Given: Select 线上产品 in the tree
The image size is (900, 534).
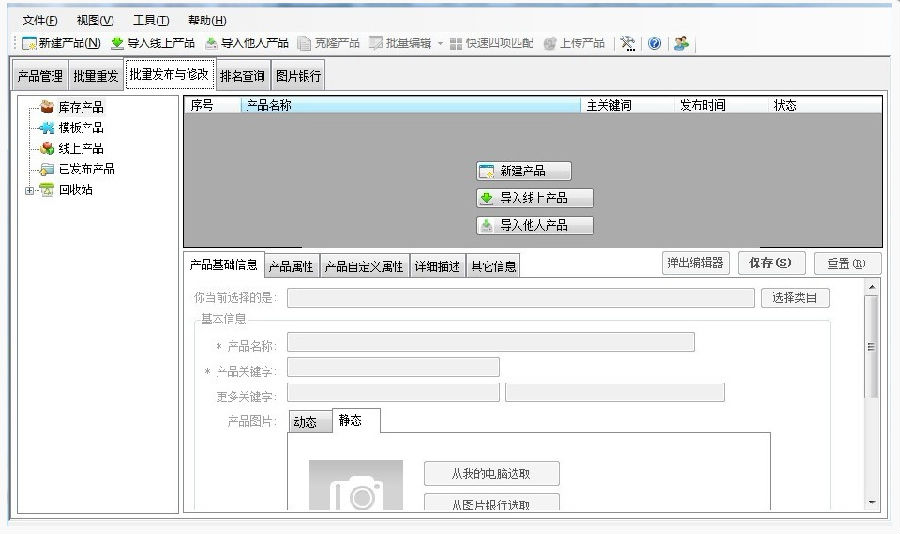Looking at the screenshot, I should pos(81,148).
